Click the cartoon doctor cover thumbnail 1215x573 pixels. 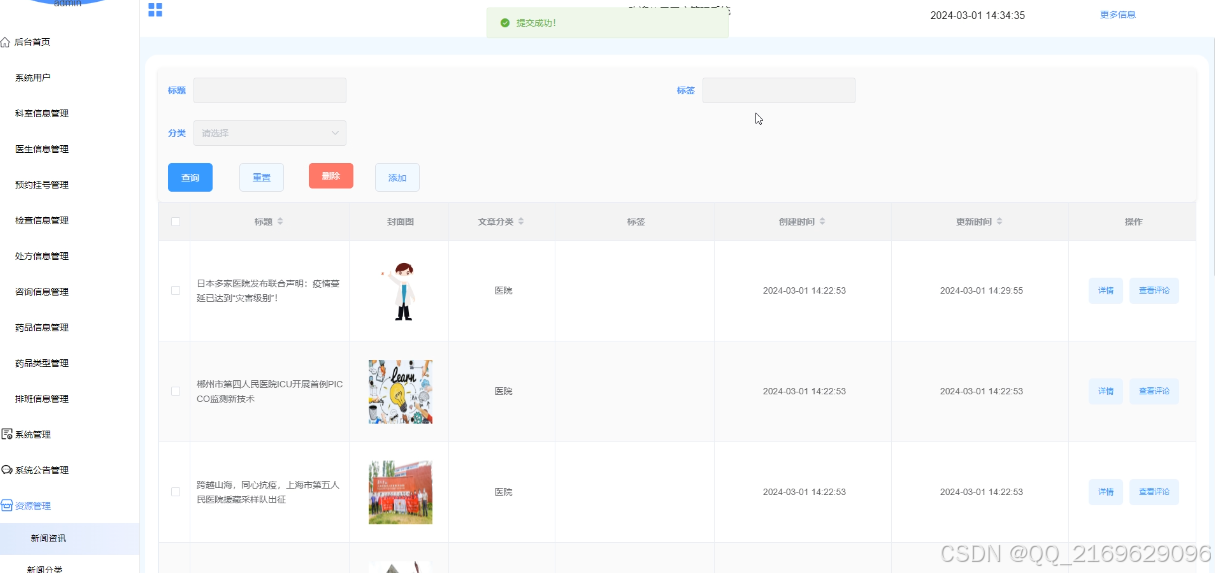click(401, 291)
